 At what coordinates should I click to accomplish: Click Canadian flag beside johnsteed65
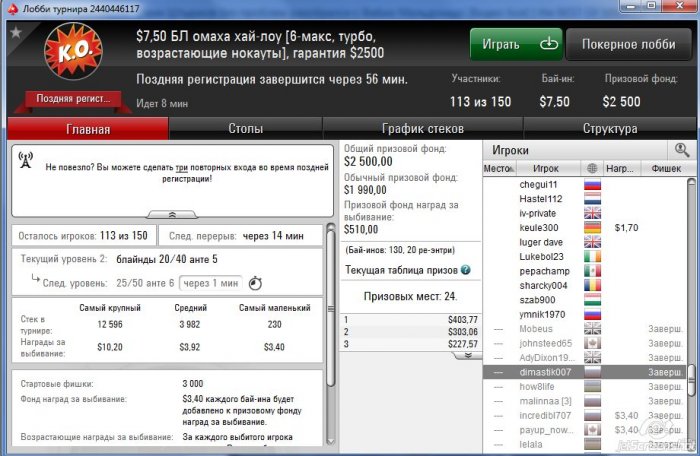point(592,343)
